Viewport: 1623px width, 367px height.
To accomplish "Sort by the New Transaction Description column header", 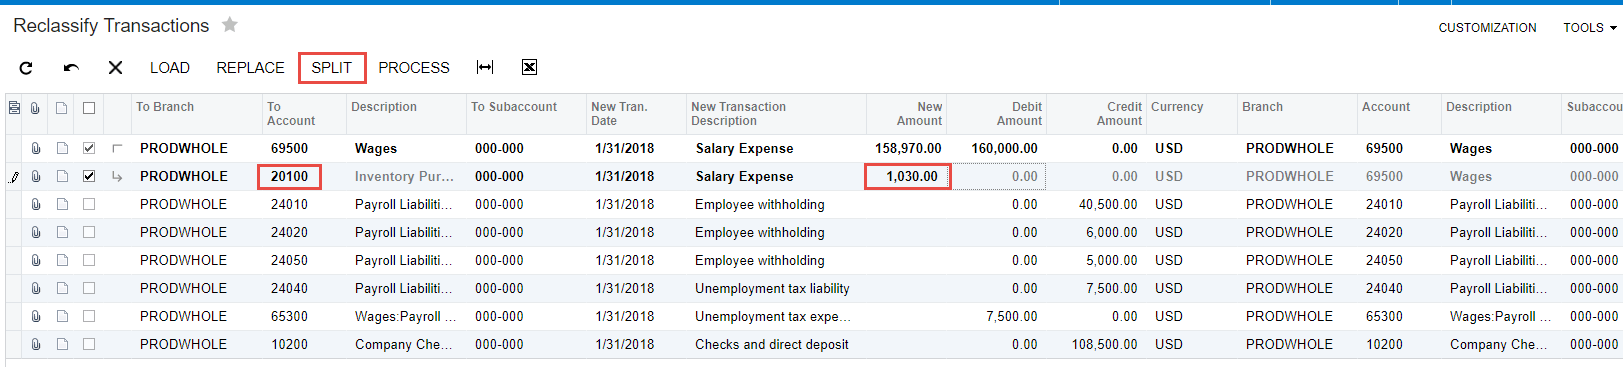I will click(x=776, y=114).
